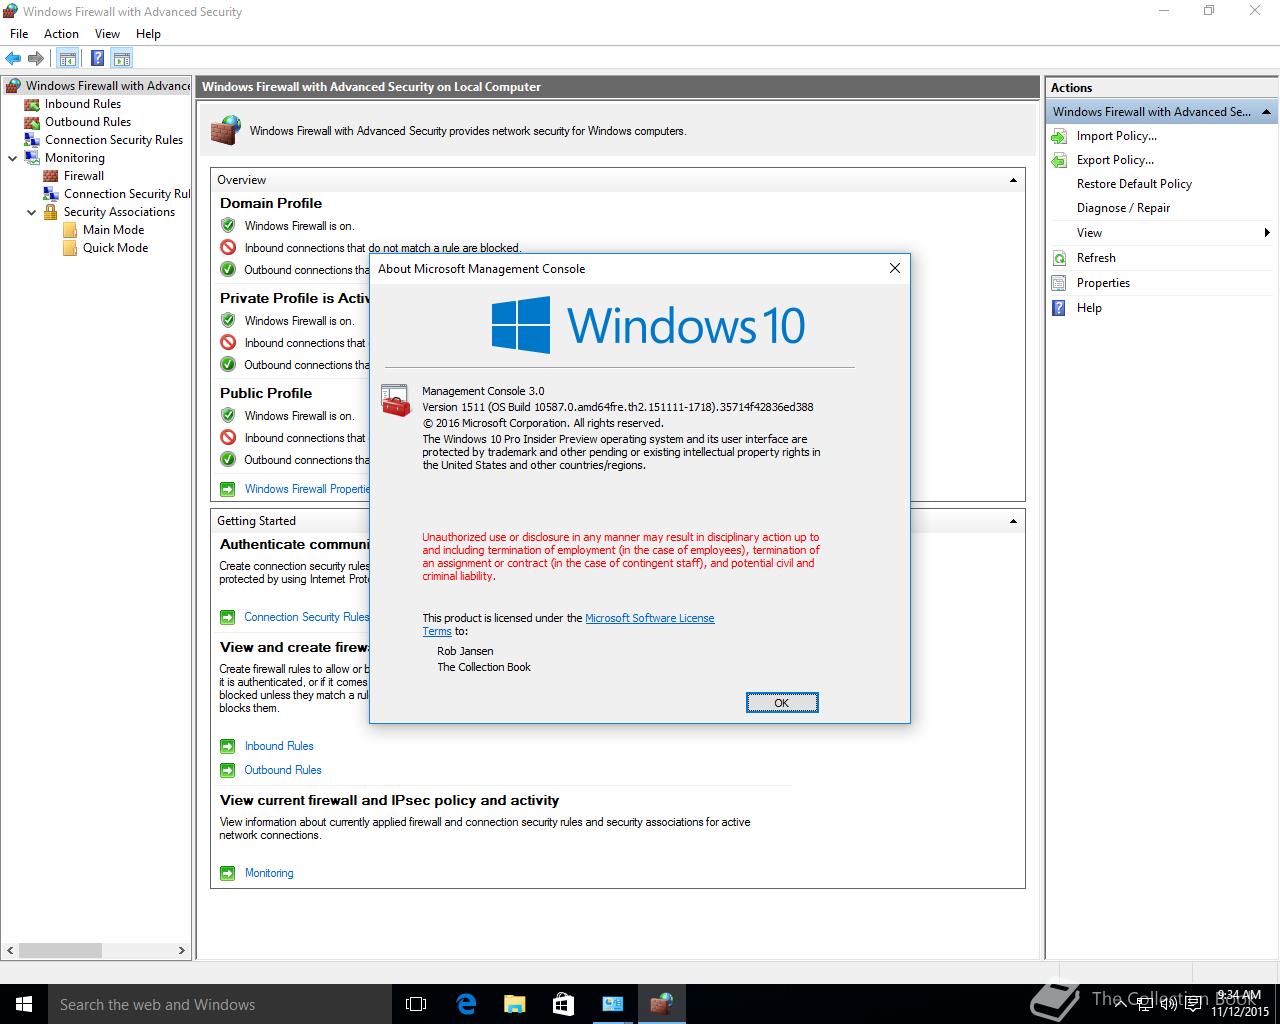Click the Export Policy green arrow icon
1280x1024 pixels.
pos(1059,160)
